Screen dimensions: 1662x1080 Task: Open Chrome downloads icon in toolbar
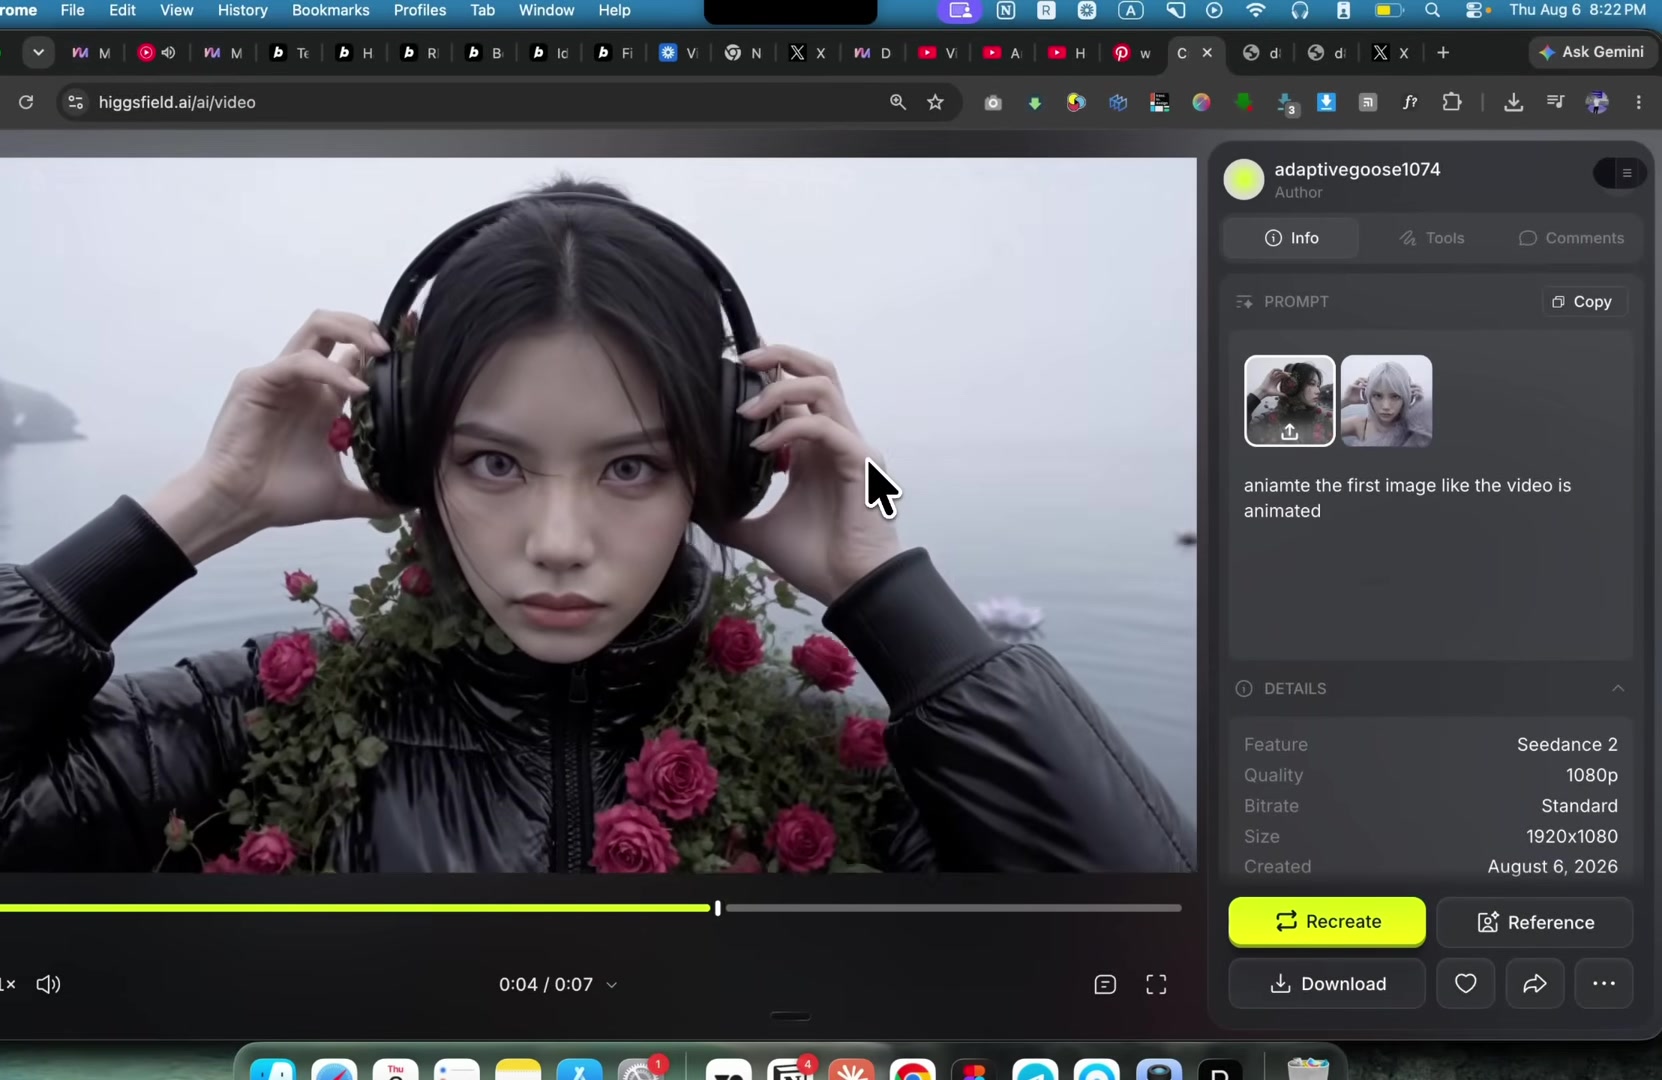[x=1513, y=102]
